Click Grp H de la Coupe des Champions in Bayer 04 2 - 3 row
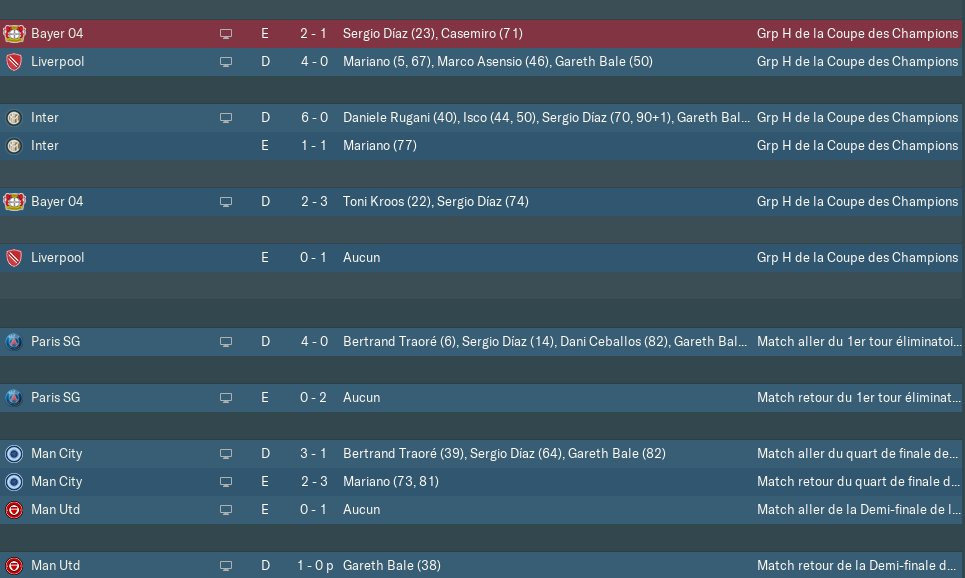Screen dimensions: 965x578 click(x=857, y=202)
